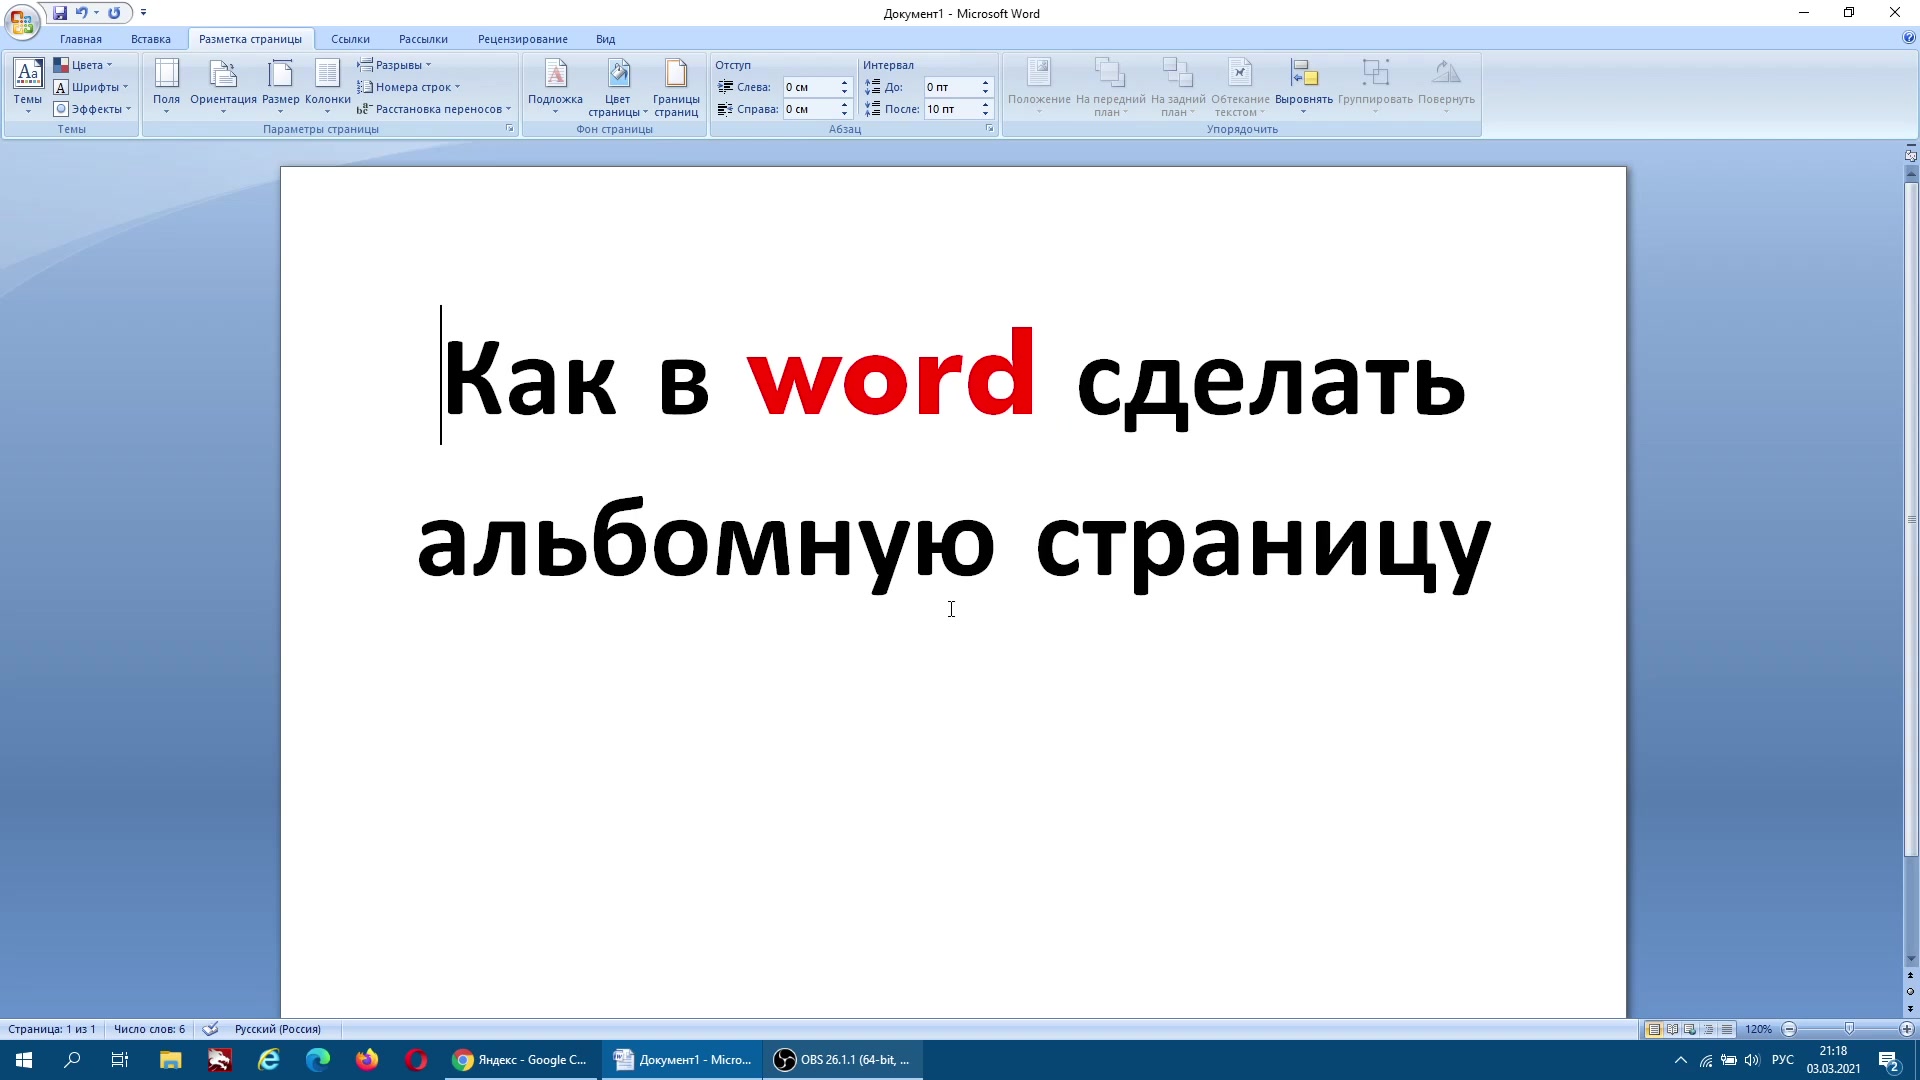The height and width of the screenshot is (1080, 1920).
Task: Switch to the Главная tab
Action: click(x=80, y=39)
